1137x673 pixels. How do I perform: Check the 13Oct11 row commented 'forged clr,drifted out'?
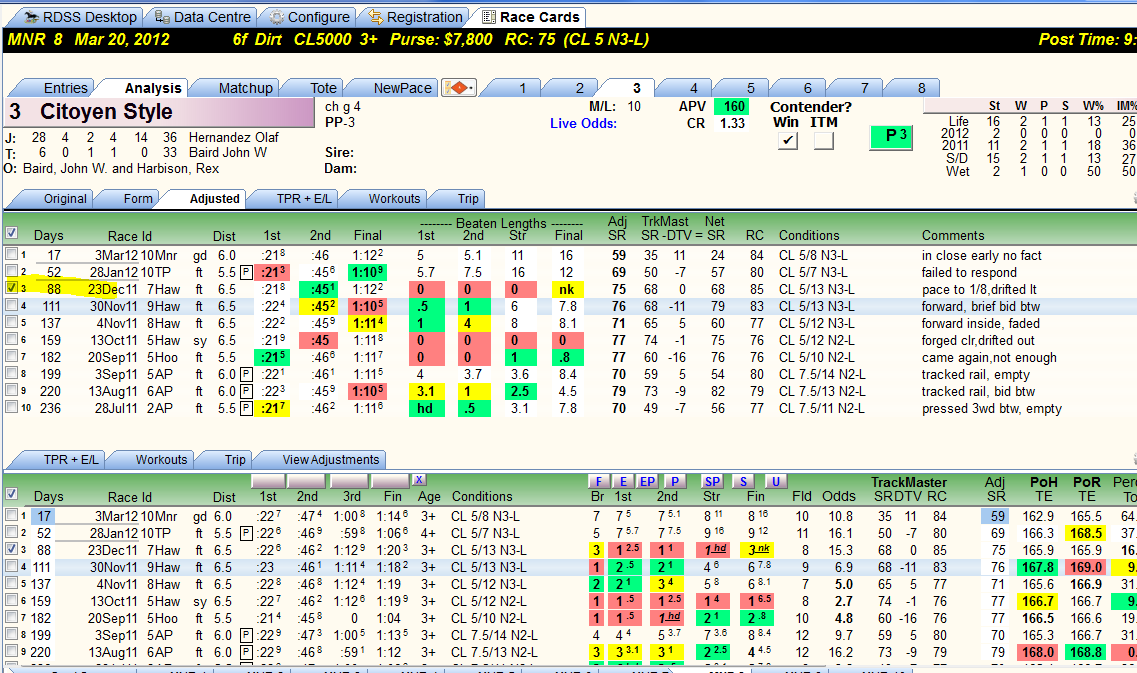pos(11,339)
